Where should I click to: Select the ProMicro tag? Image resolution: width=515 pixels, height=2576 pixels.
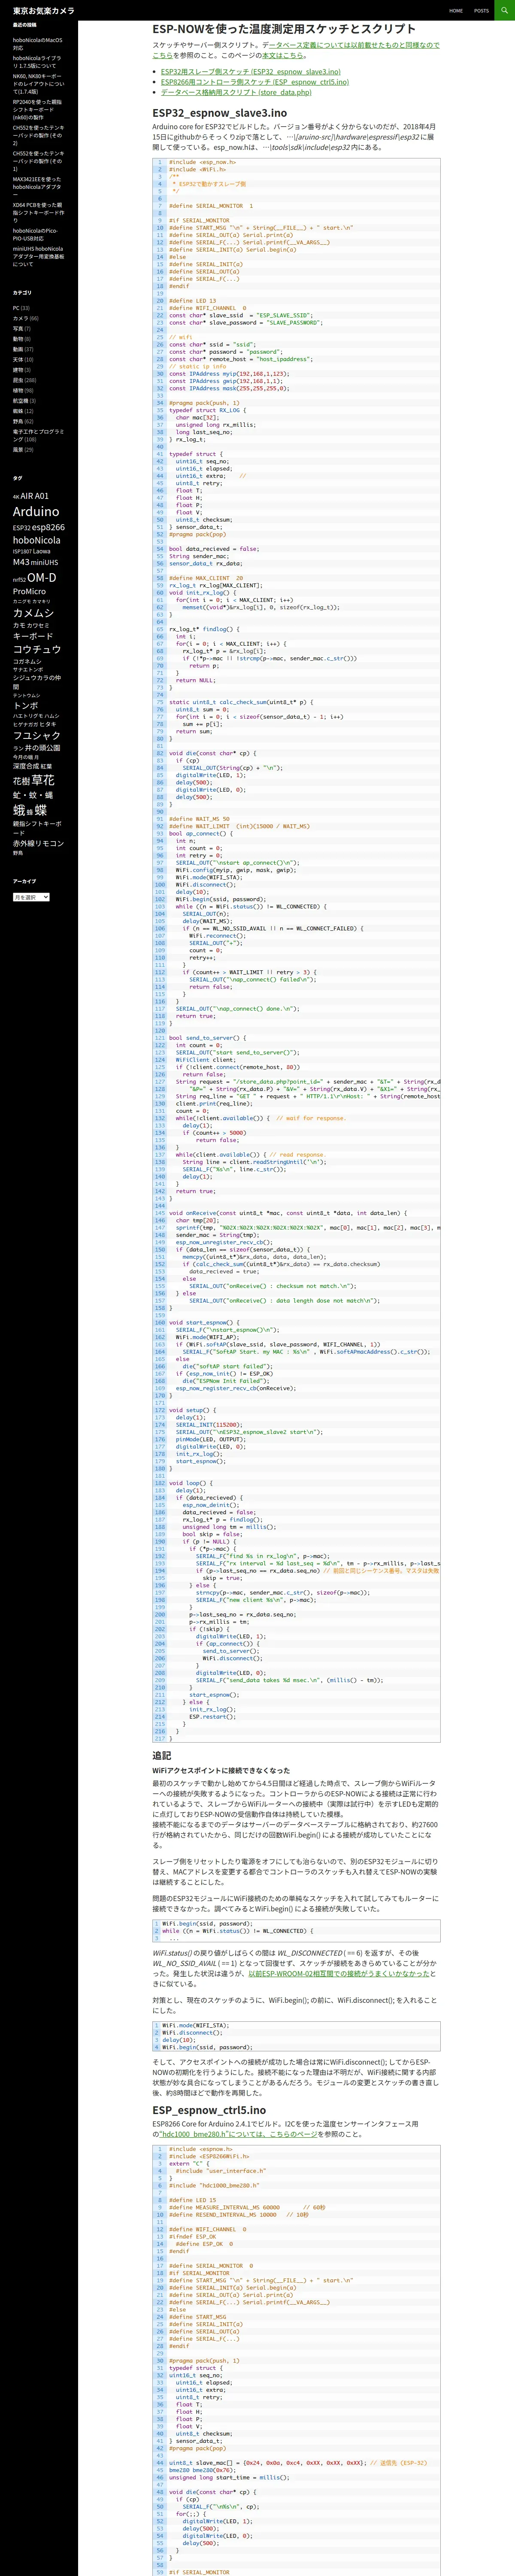(29, 591)
